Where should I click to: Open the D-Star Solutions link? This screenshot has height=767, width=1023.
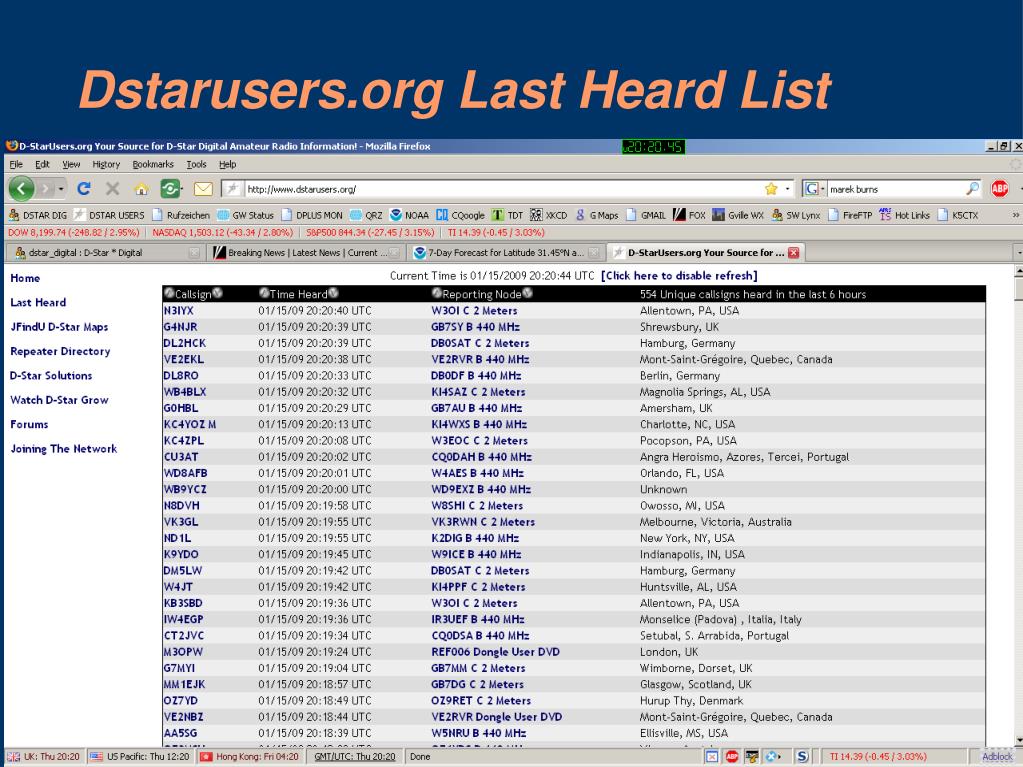point(51,376)
